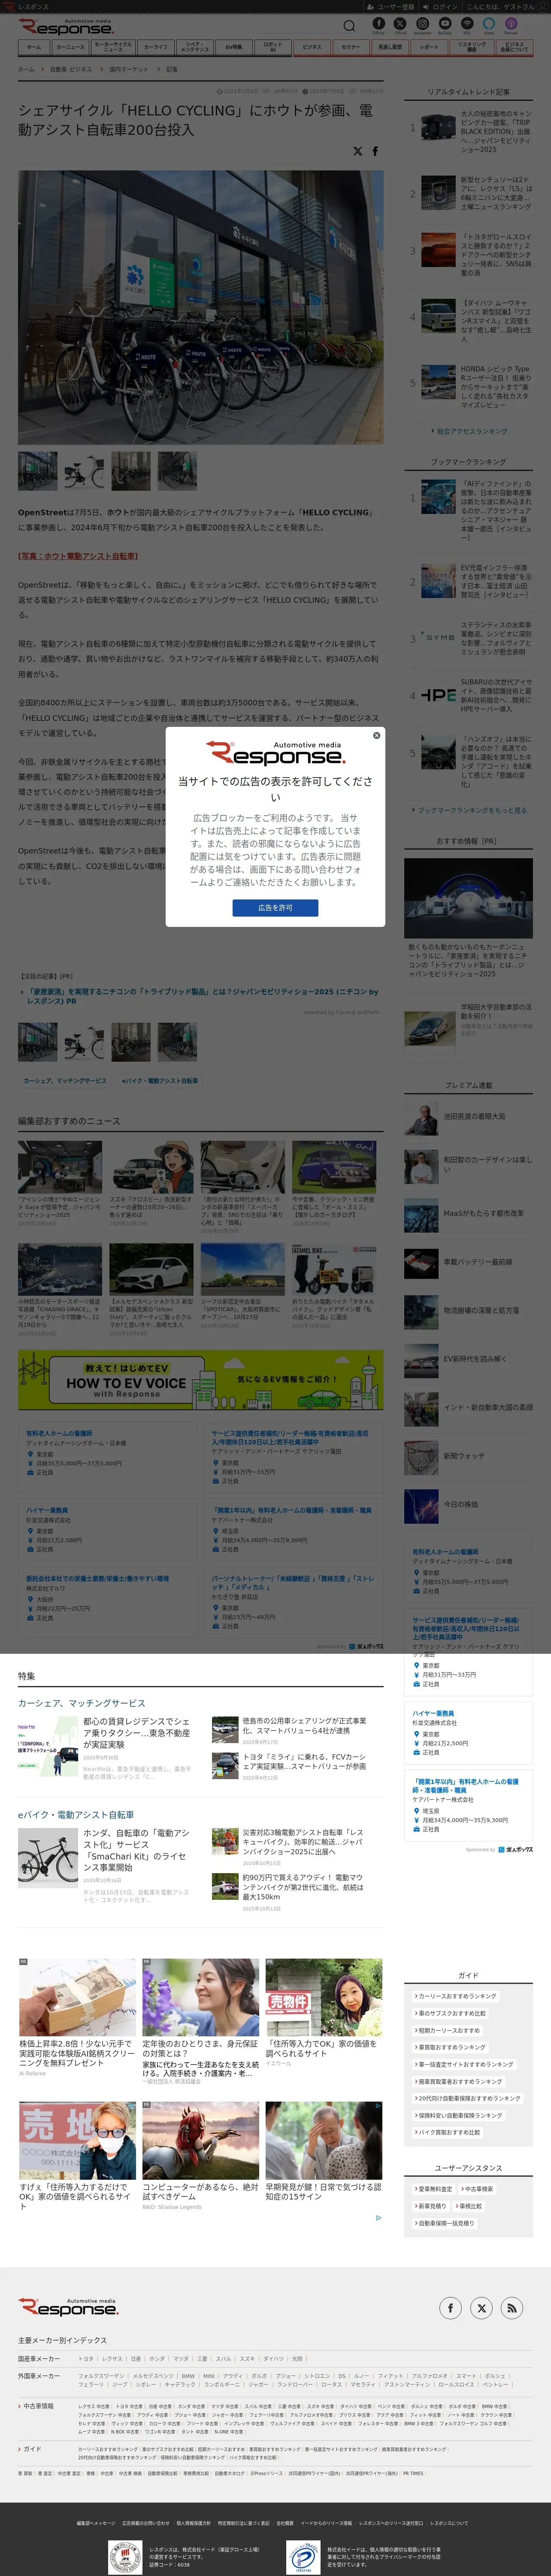Open 写真：ホウト電動アシスト自転車 red link

[x=78, y=556]
